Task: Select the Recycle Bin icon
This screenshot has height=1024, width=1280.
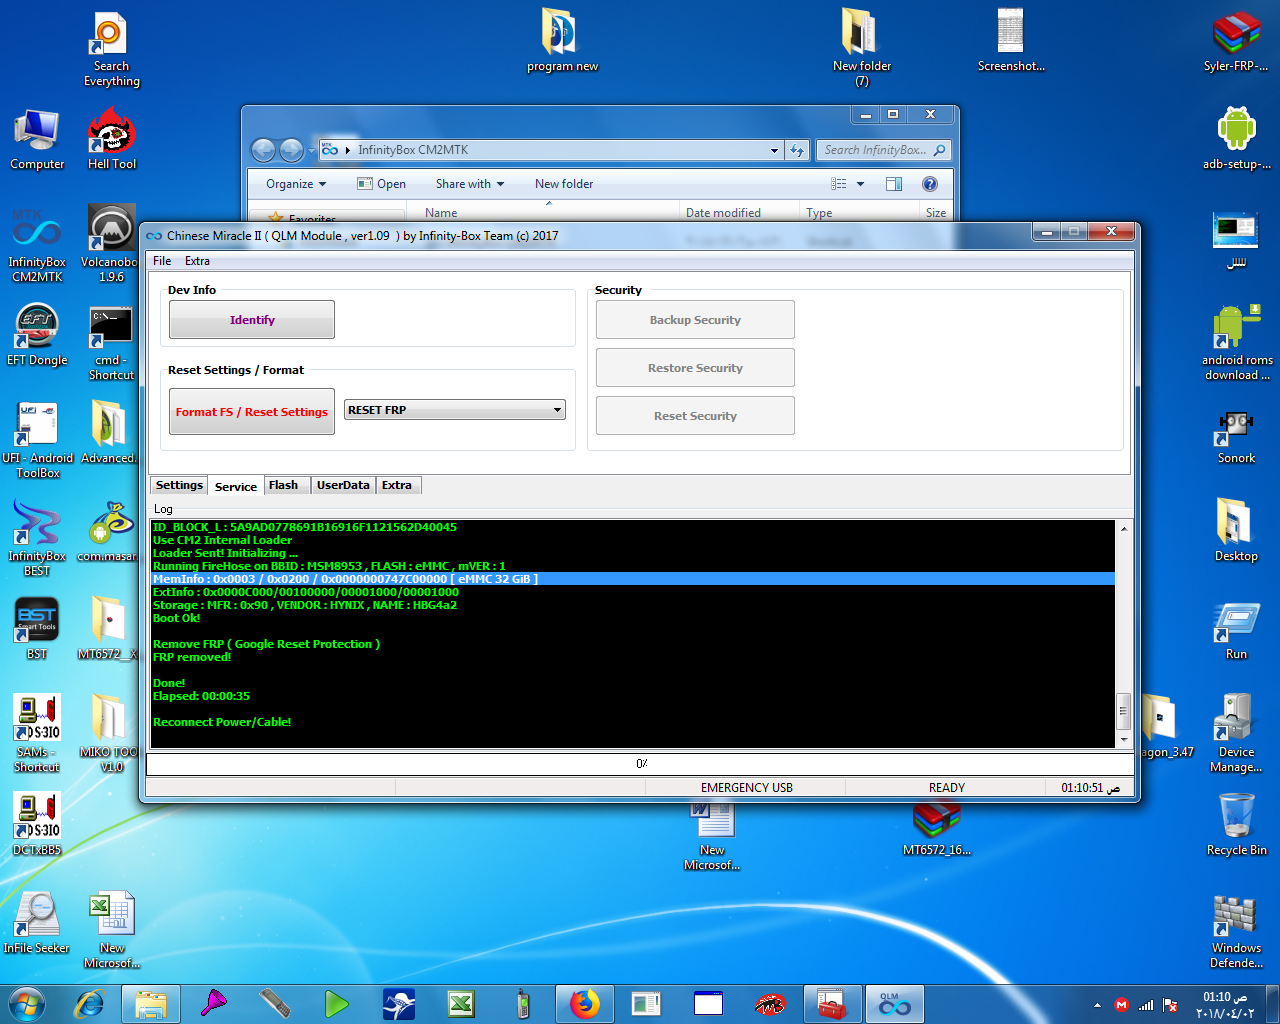Action: coord(1236,824)
